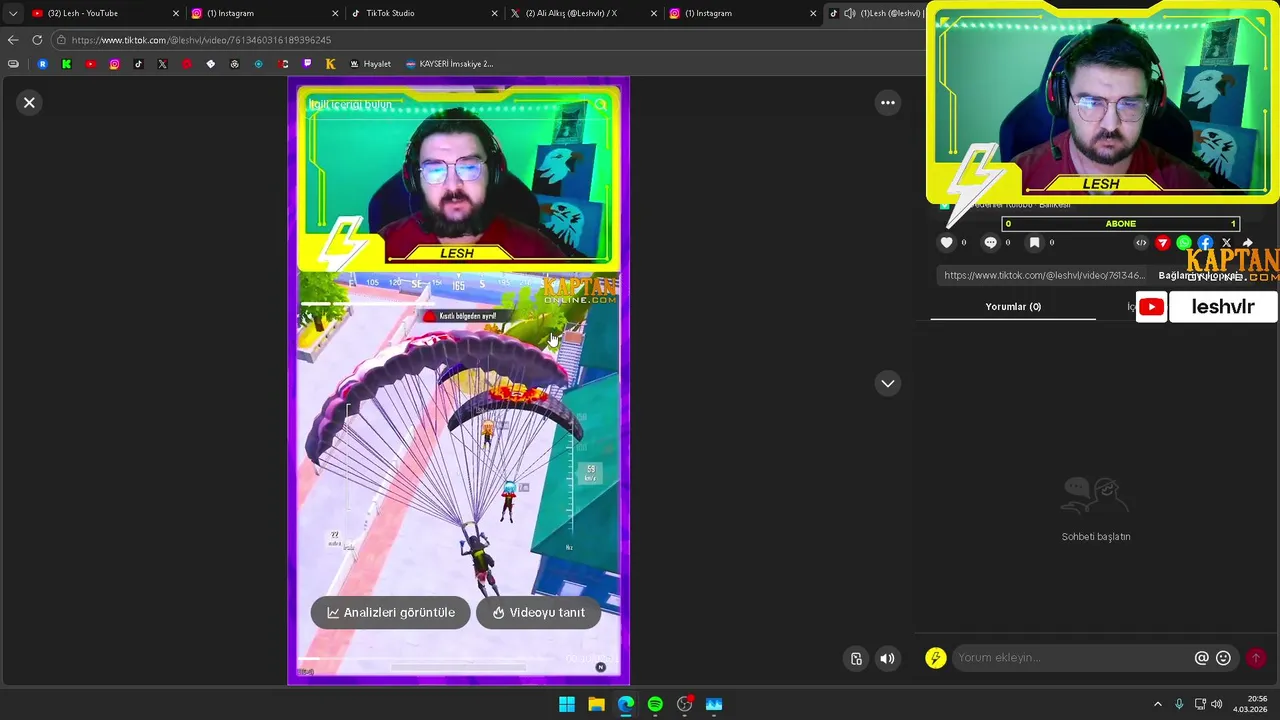Close the TikTok video viewer with X
The height and width of the screenshot is (720, 1280).
(29, 102)
